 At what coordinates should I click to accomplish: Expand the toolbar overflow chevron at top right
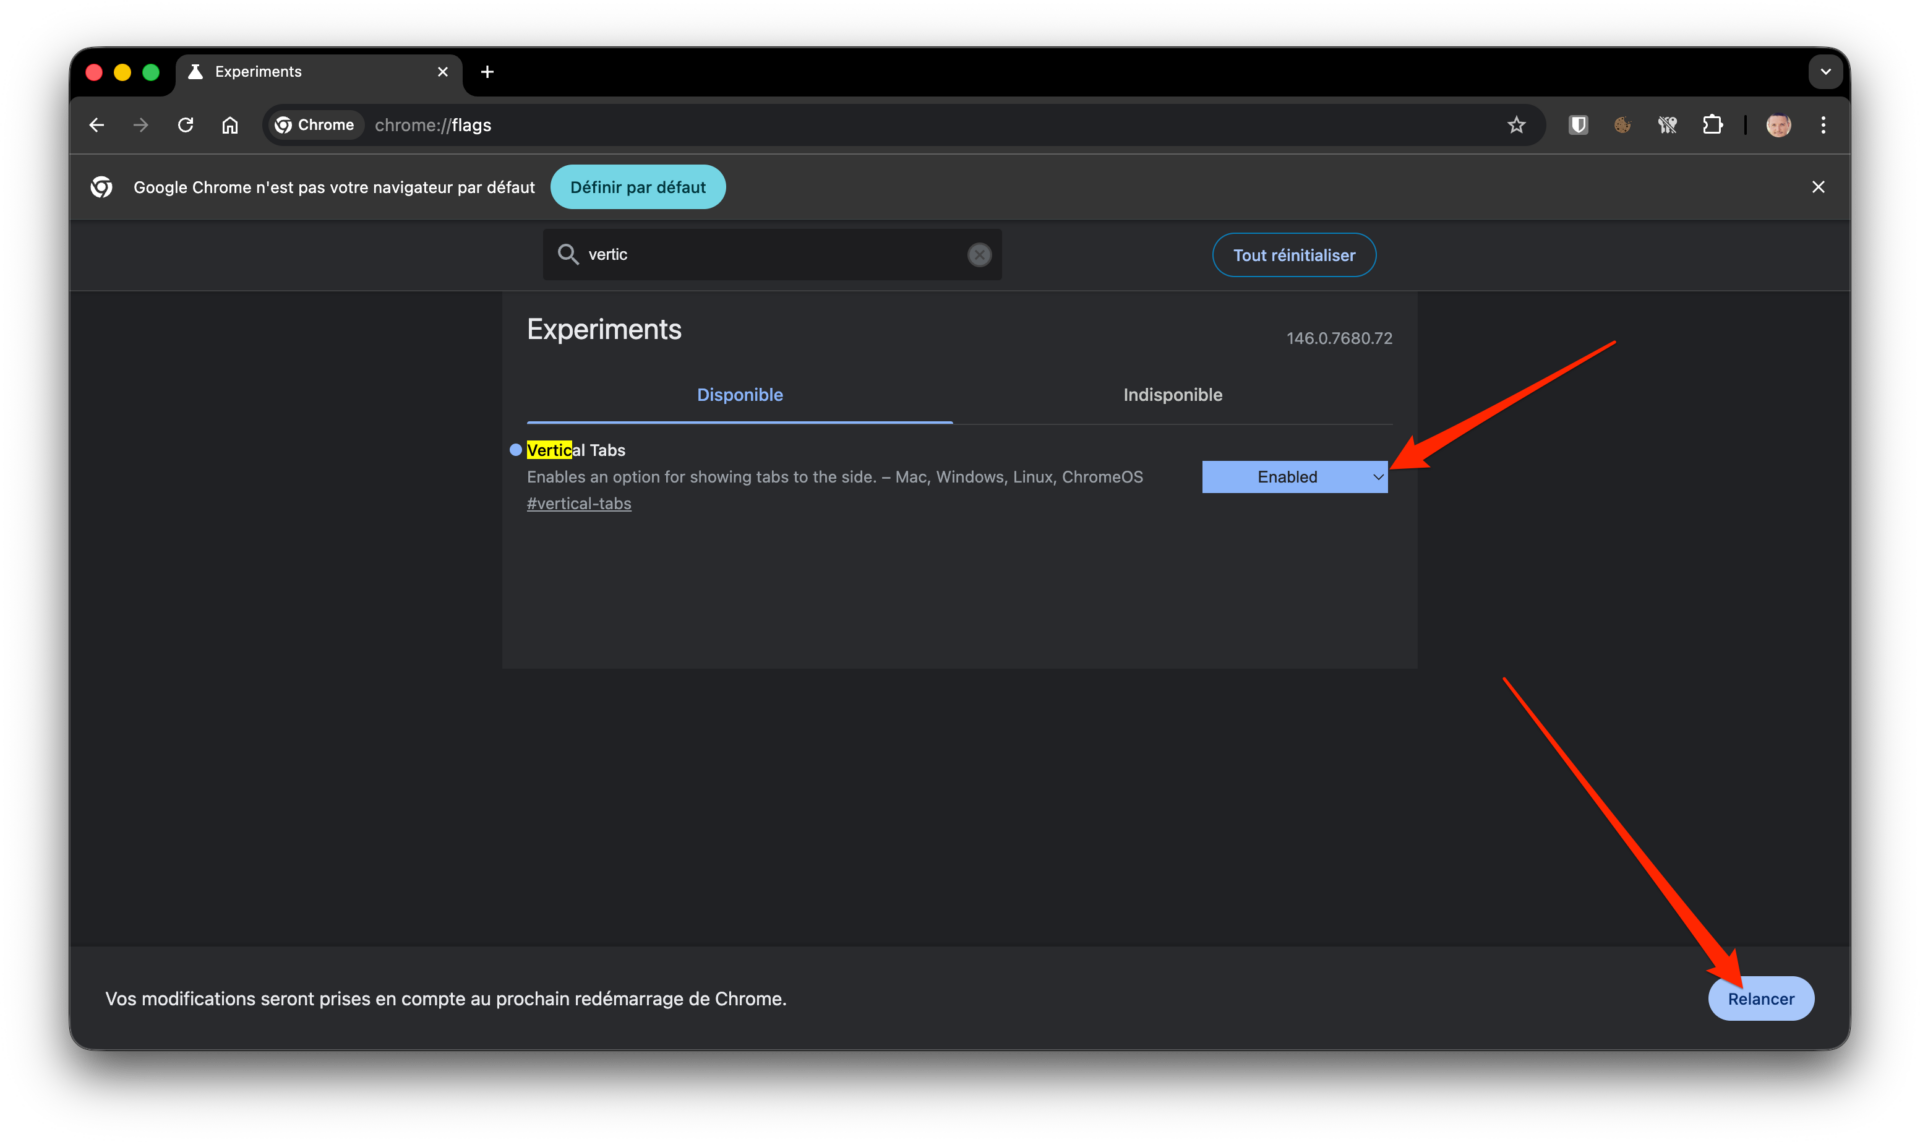pos(1826,71)
